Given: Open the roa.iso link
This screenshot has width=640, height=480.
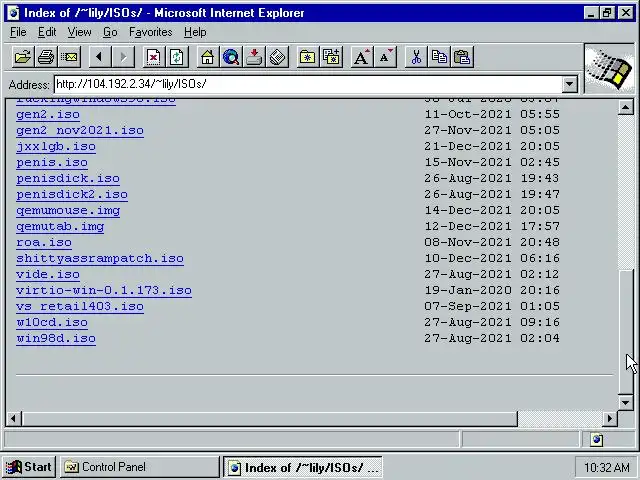Looking at the screenshot, I should click(x=44, y=242).
